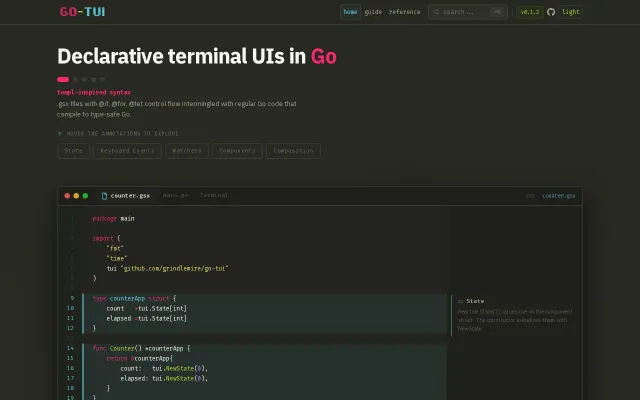Open the reference nav item
Viewport: 640px width, 400px height.
pyautogui.click(x=404, y=12)
